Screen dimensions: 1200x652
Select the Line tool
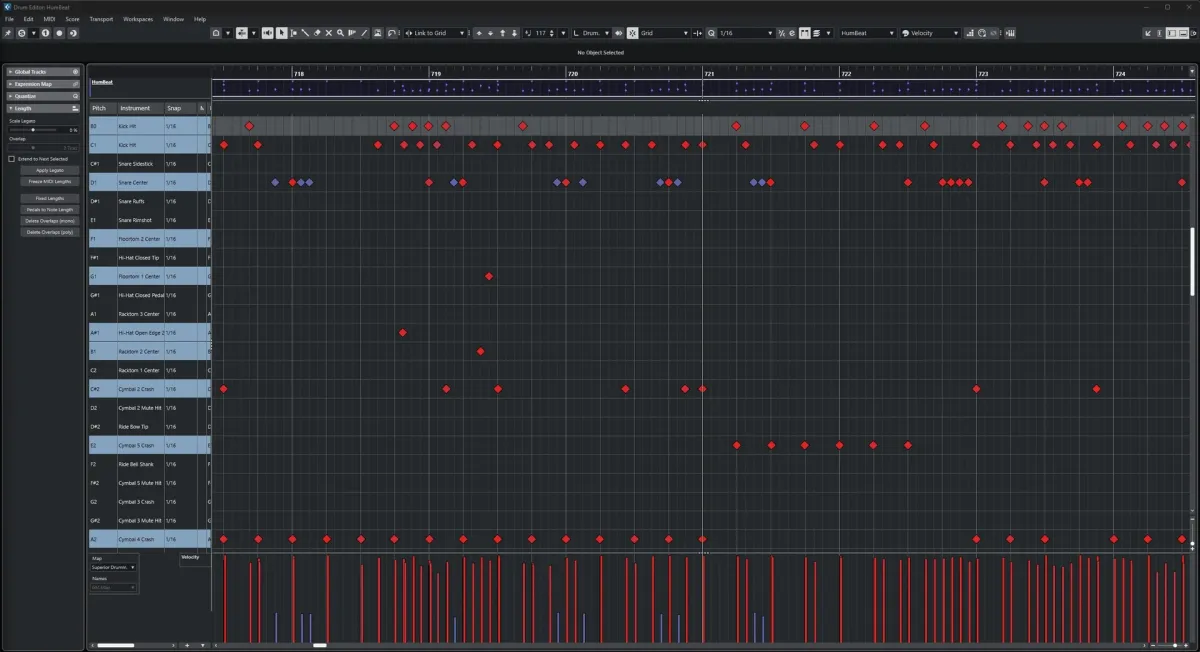[x=363, y=33]
